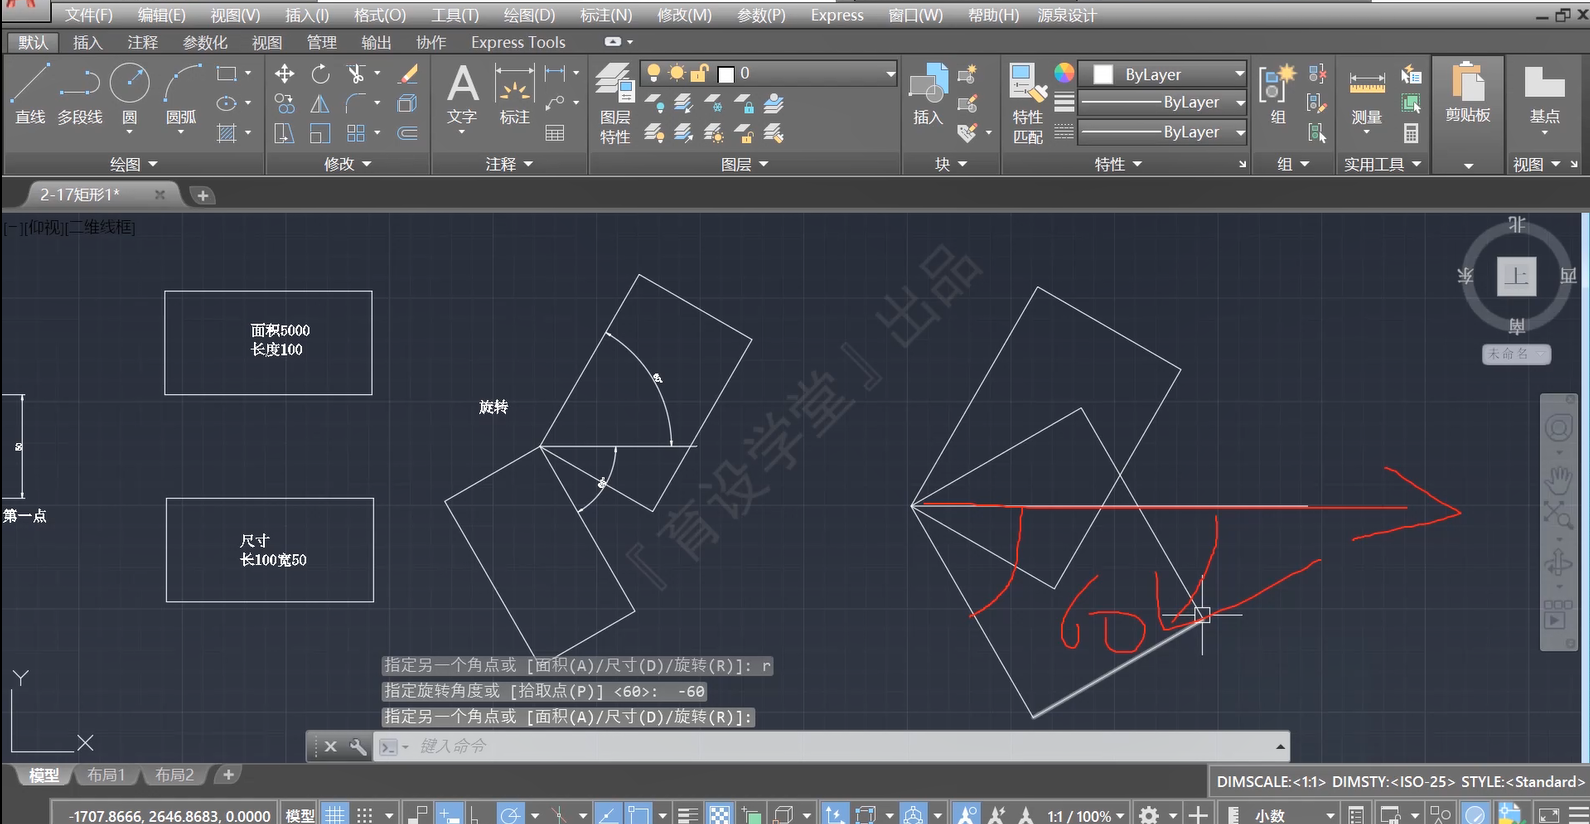Toggle layer freeze sun icon
This screenshot has height=824, width=1590.
click(677, 73)
